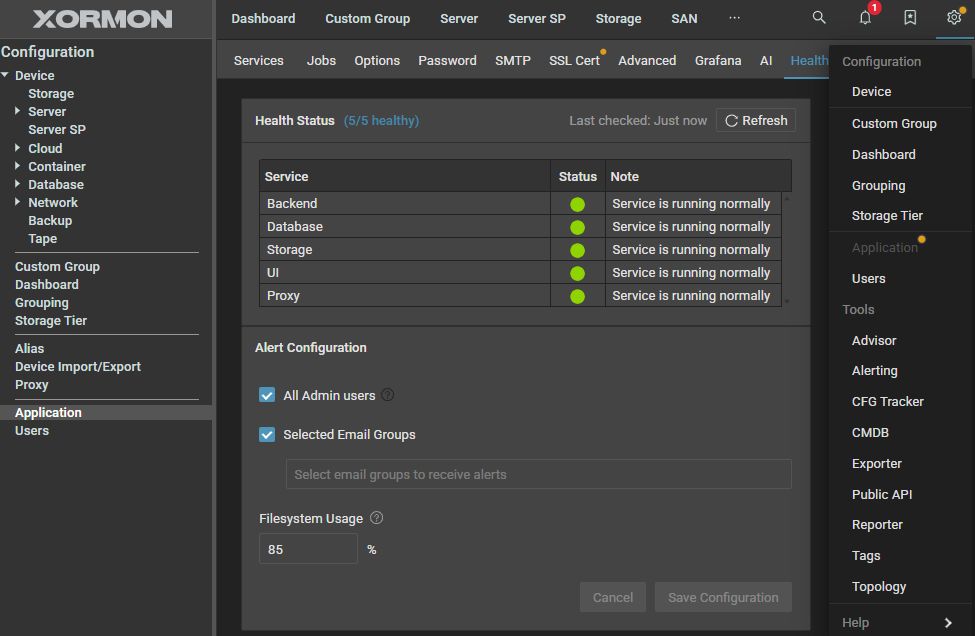Viewport: 975px width, 636px height.
Task: Click the settings gear icon
Action: pos(953,18)
